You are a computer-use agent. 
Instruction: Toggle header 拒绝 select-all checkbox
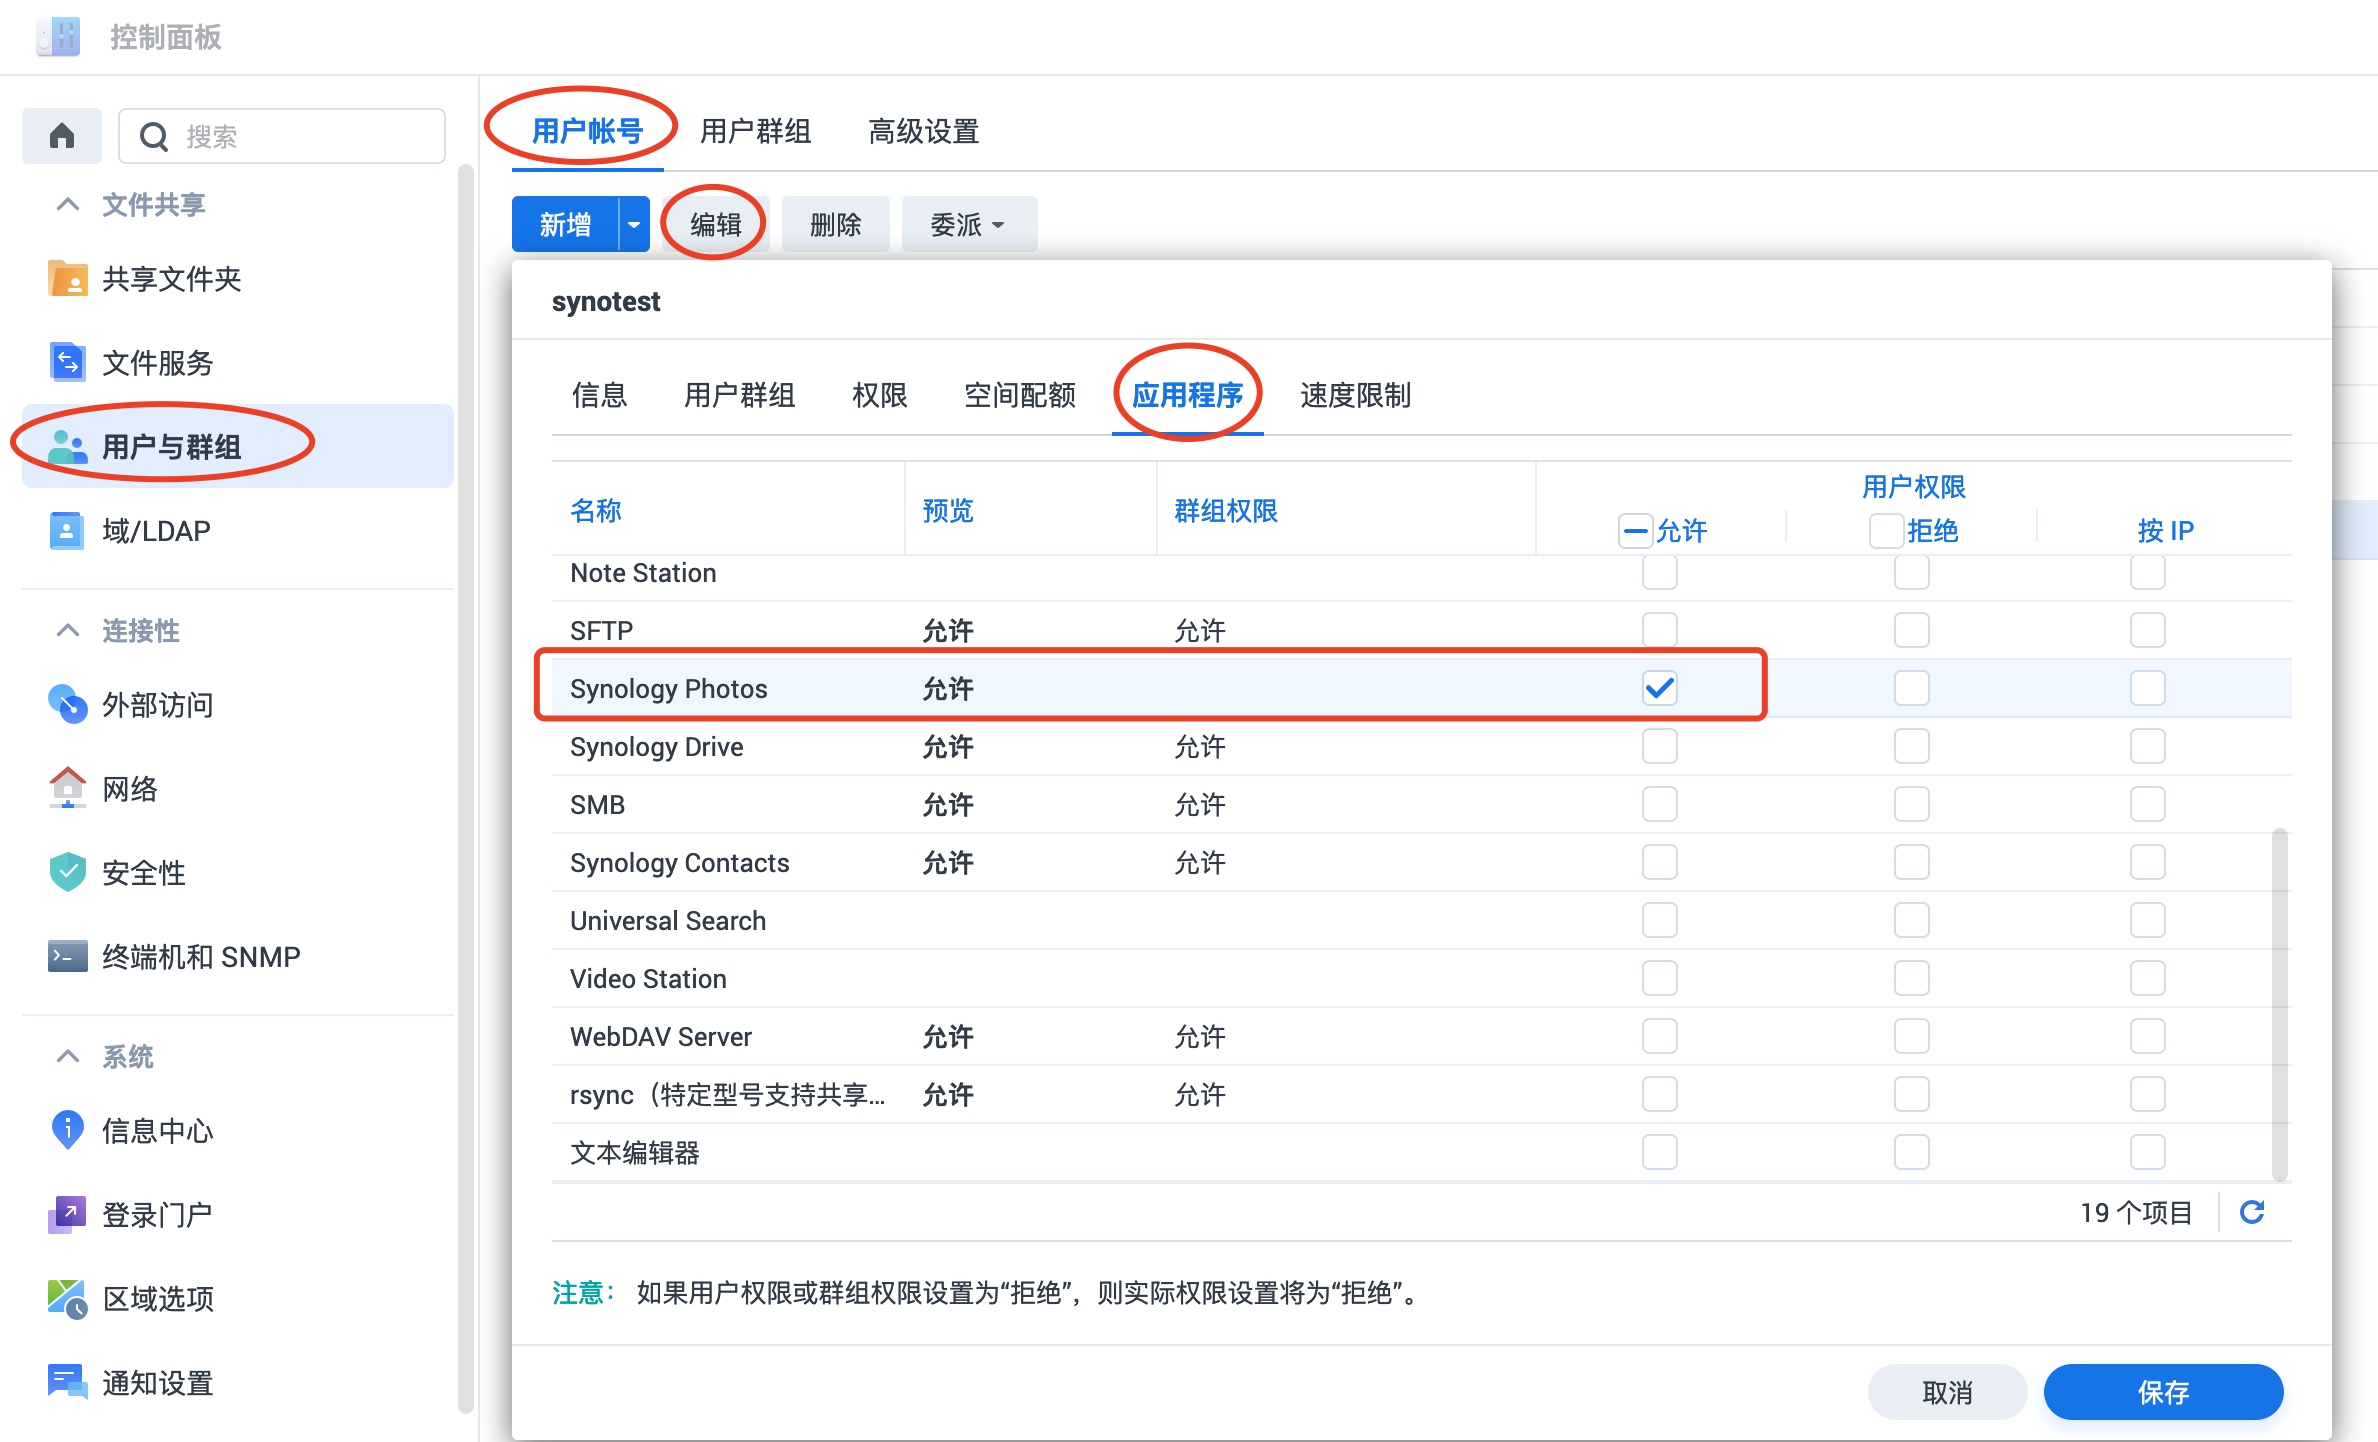click(1886, 530)
